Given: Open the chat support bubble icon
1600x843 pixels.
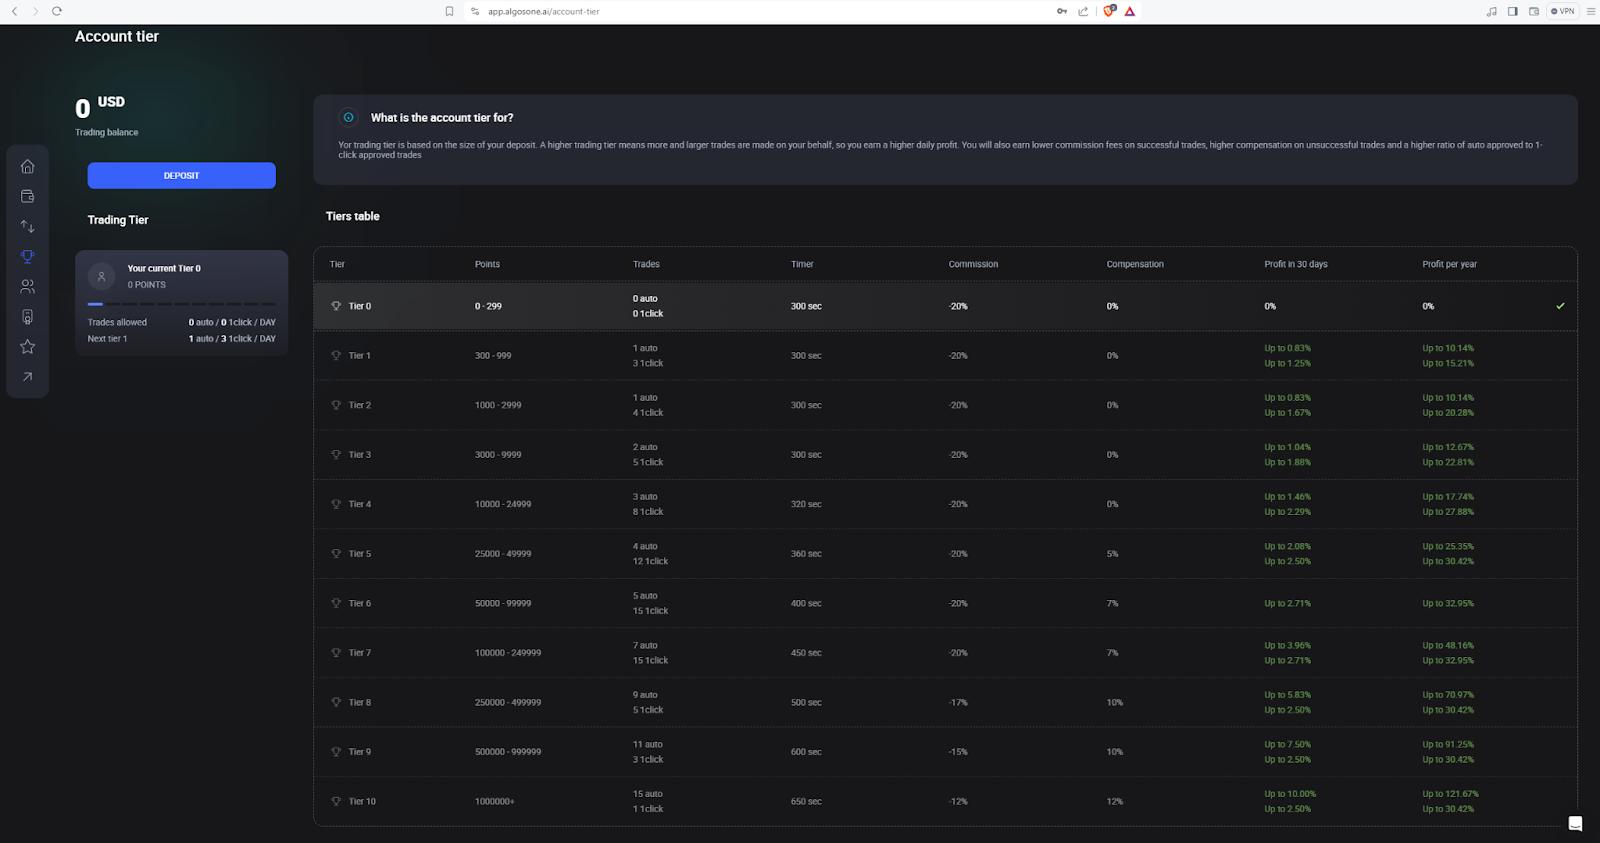Looking at the screenshot, I should click(x=1575, y=824).
